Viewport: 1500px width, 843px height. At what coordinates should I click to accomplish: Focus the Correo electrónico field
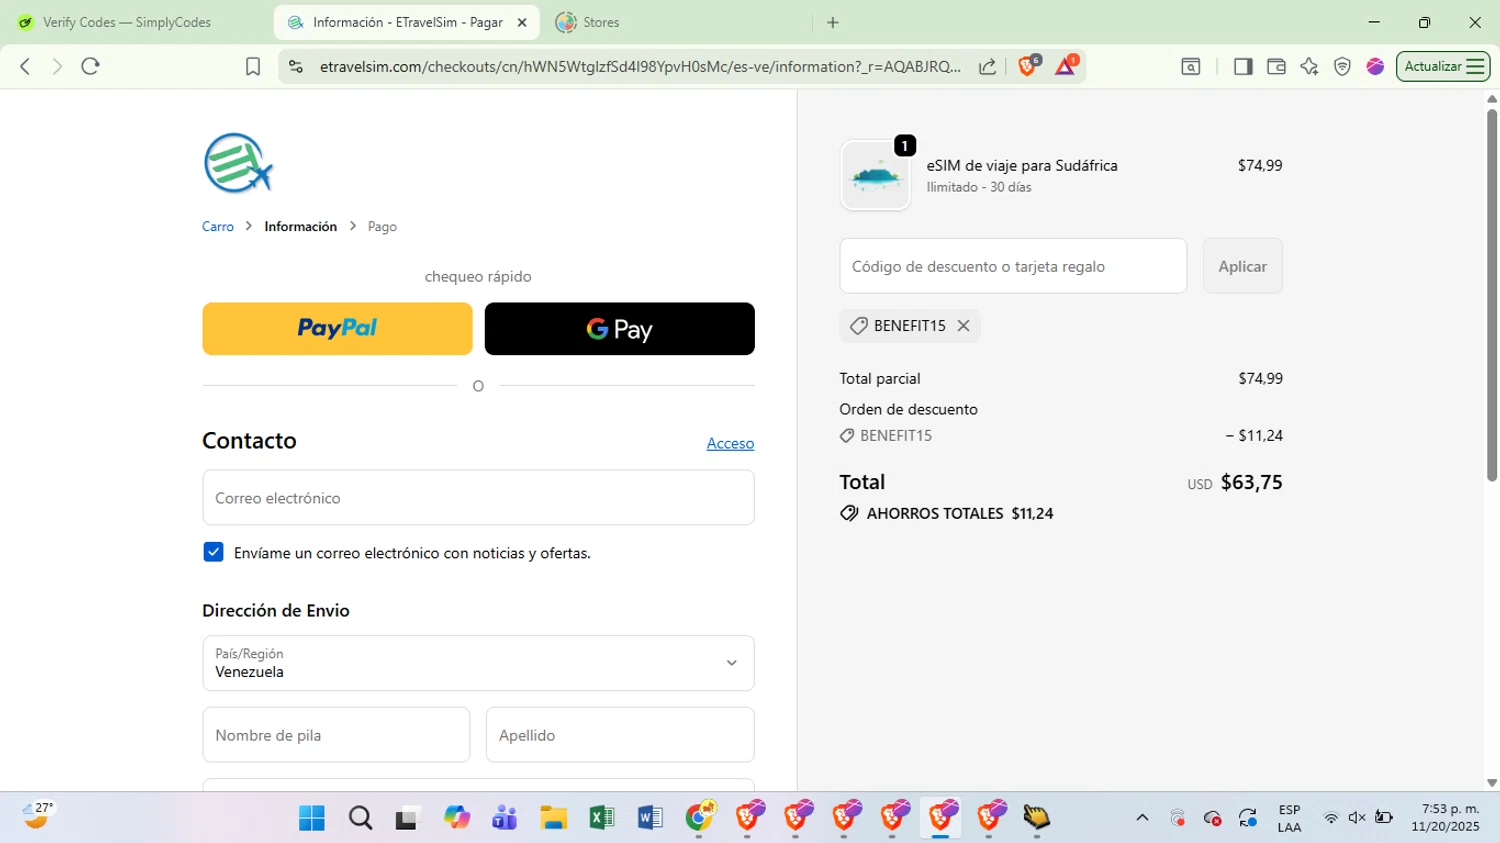tap(478, 498)
